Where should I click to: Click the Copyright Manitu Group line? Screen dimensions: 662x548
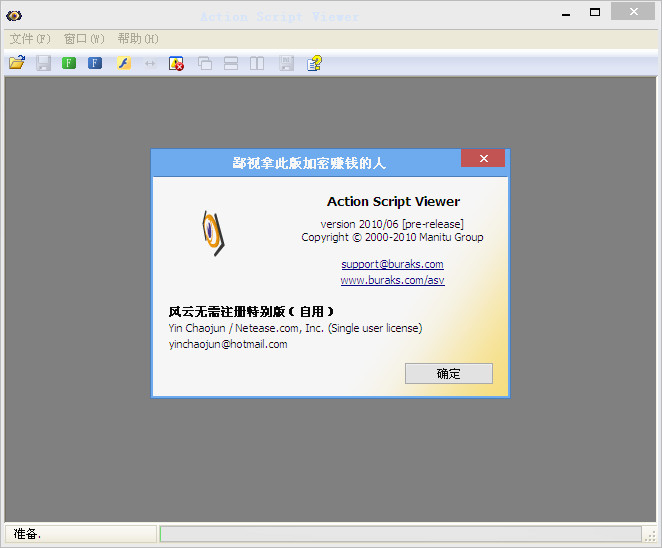[392, 237]
